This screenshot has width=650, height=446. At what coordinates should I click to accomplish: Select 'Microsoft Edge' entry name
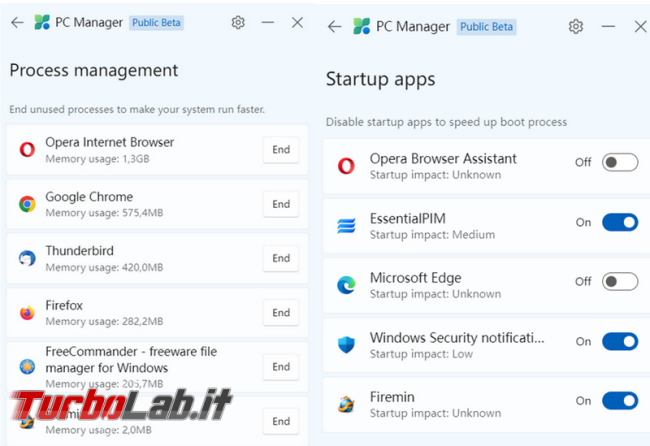pyautogui.click(x=415, y=278)
